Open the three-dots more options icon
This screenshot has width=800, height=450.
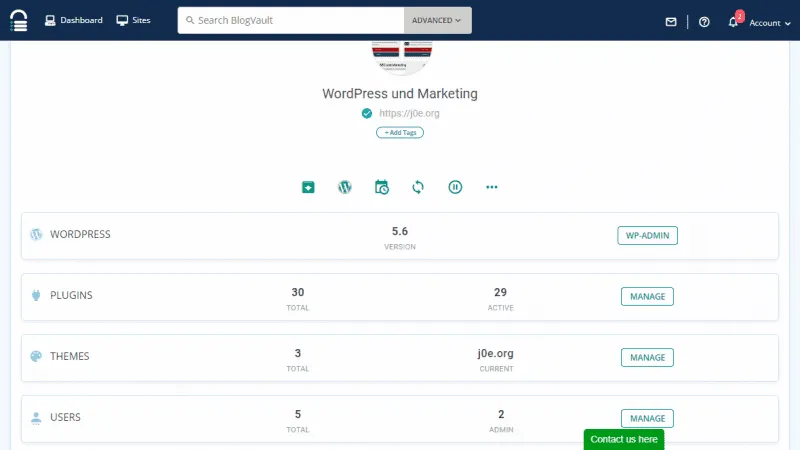coord(492,187)
